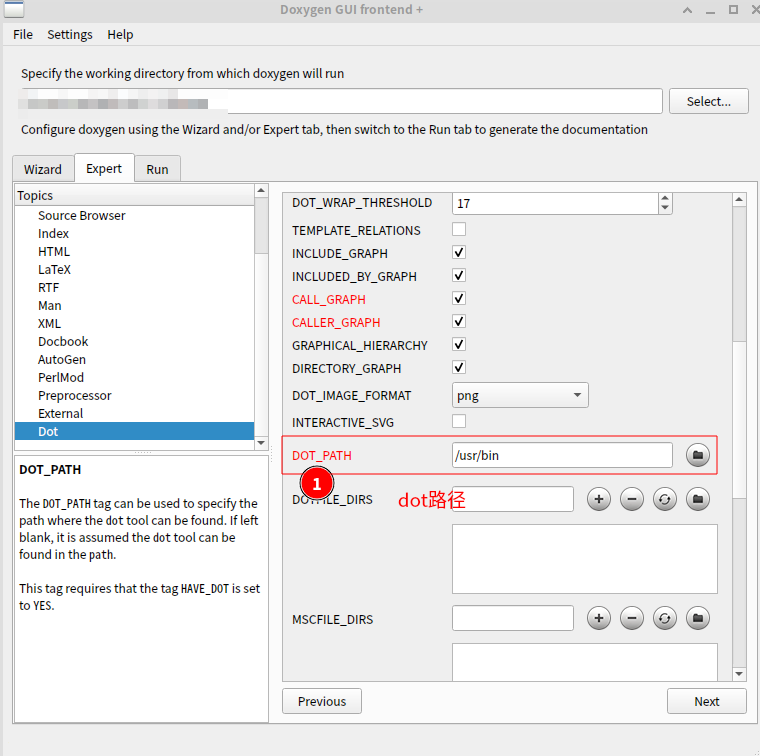Click DOT_WRAP_THRESHOLD value field
This screenshot has height=756, width=760.
point(555,204)
